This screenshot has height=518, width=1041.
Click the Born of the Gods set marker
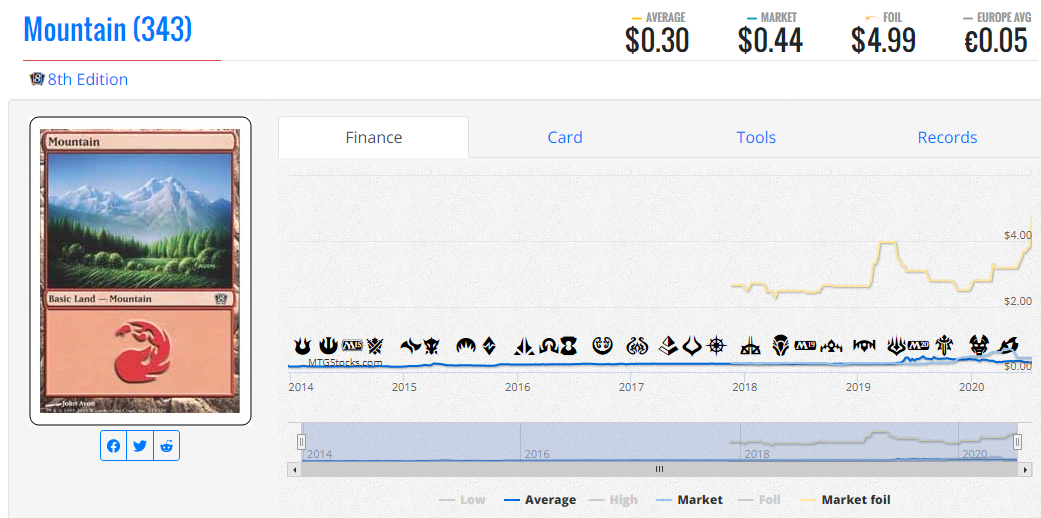pos(302,346)
